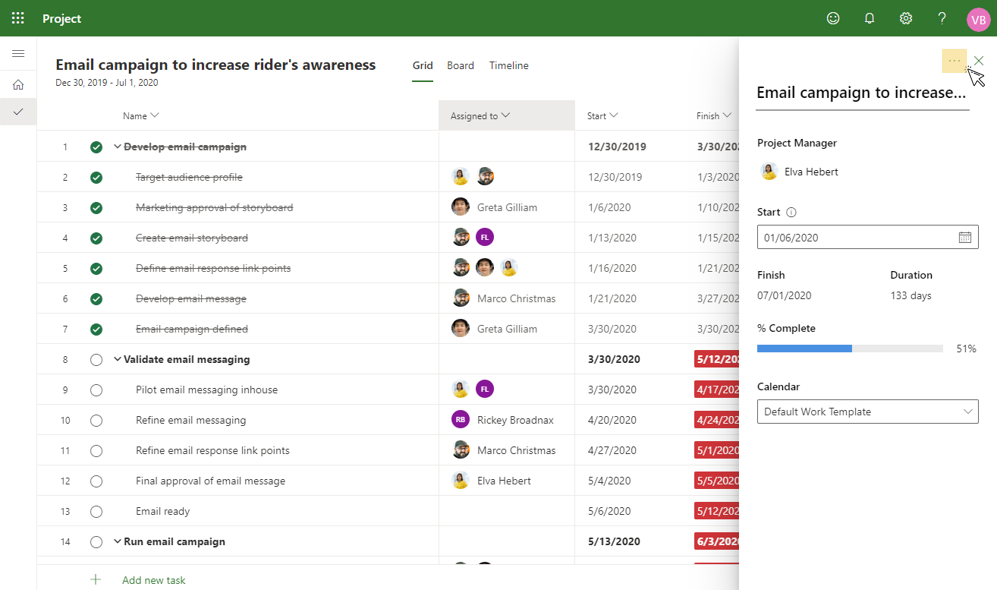Open the Calendar Default Work Template dropdown
The image size is (999, 590).
coord(868,412)
